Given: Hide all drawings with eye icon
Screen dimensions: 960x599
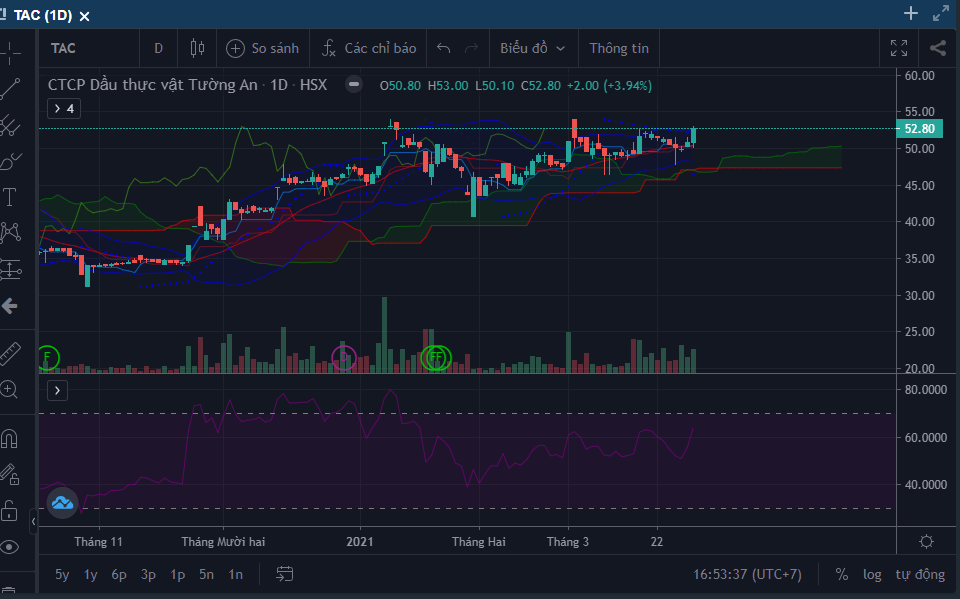Looking at the screenshot, I should [10, 546].
